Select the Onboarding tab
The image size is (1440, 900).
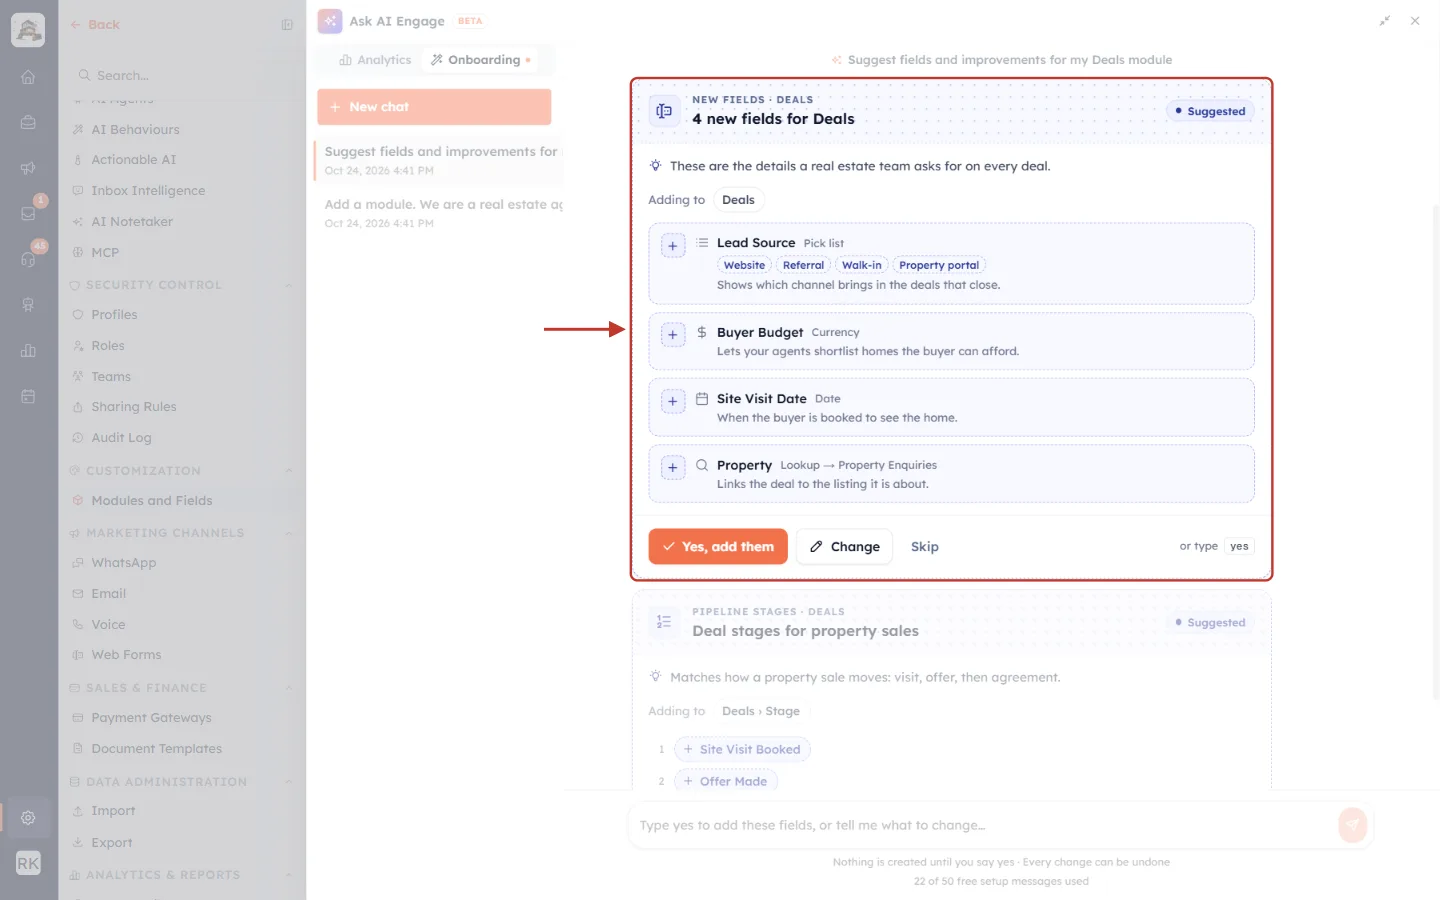(481, 60)
